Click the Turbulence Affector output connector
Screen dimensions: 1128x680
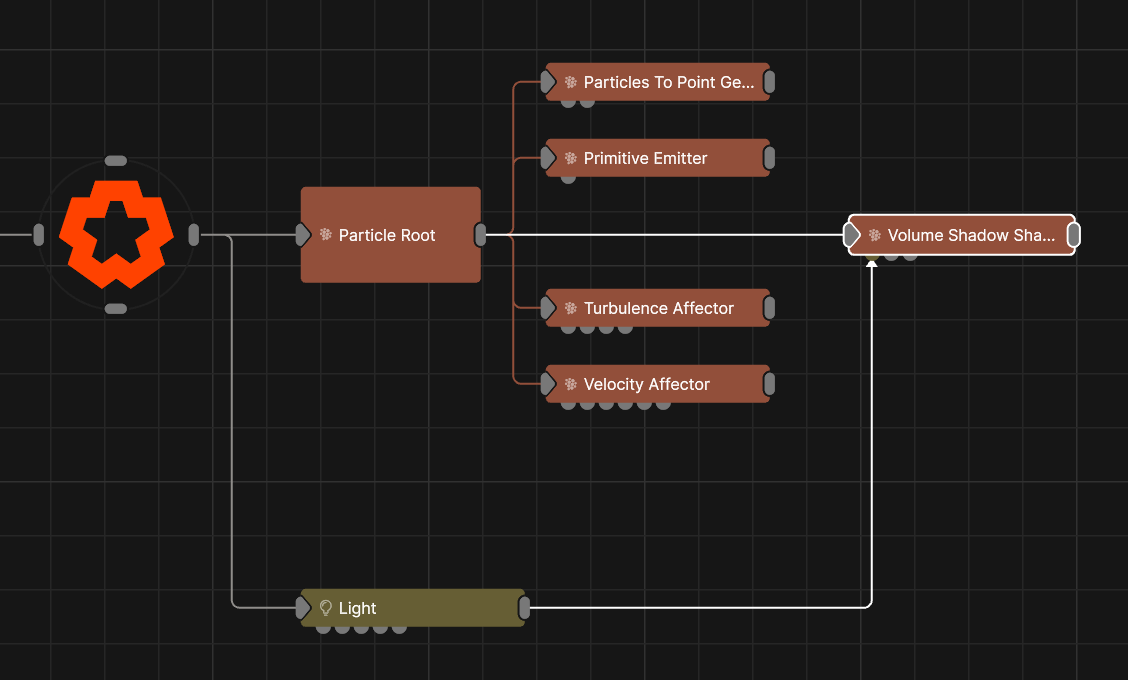(769, 308)
